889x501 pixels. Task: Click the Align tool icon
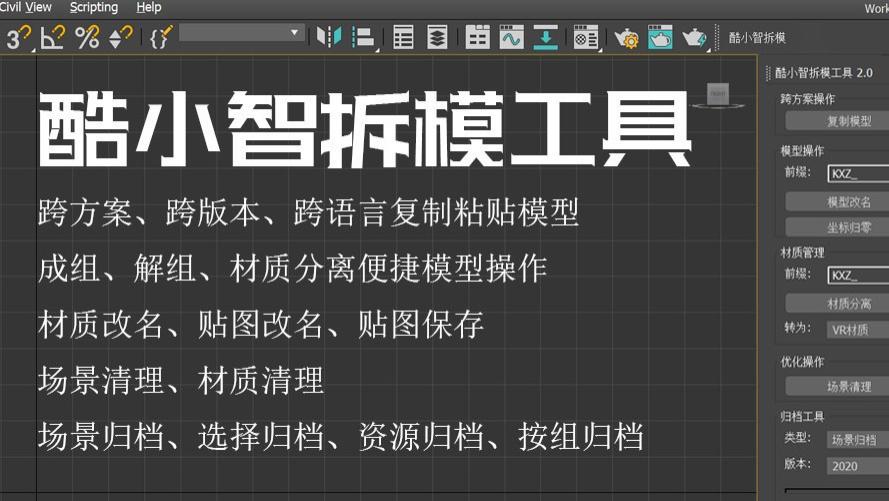click(364, 37)
